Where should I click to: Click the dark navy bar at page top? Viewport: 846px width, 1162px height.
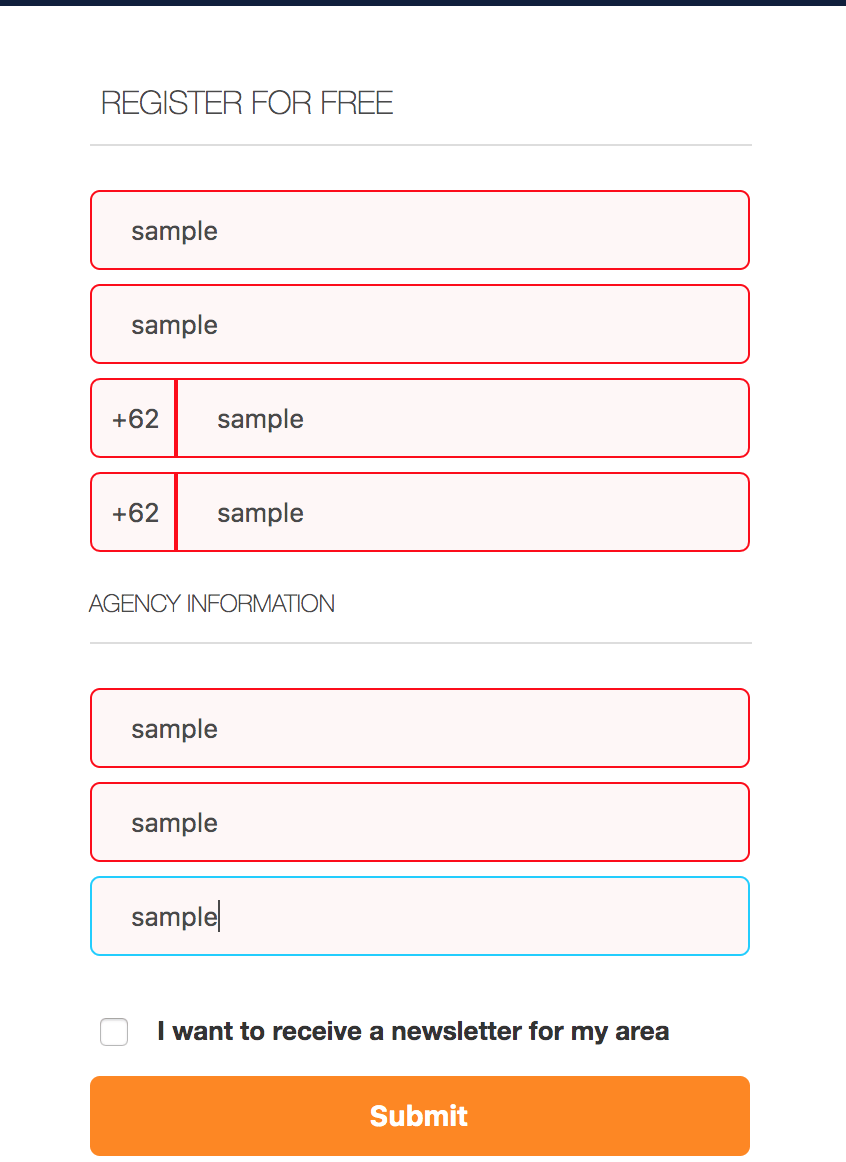423,3
